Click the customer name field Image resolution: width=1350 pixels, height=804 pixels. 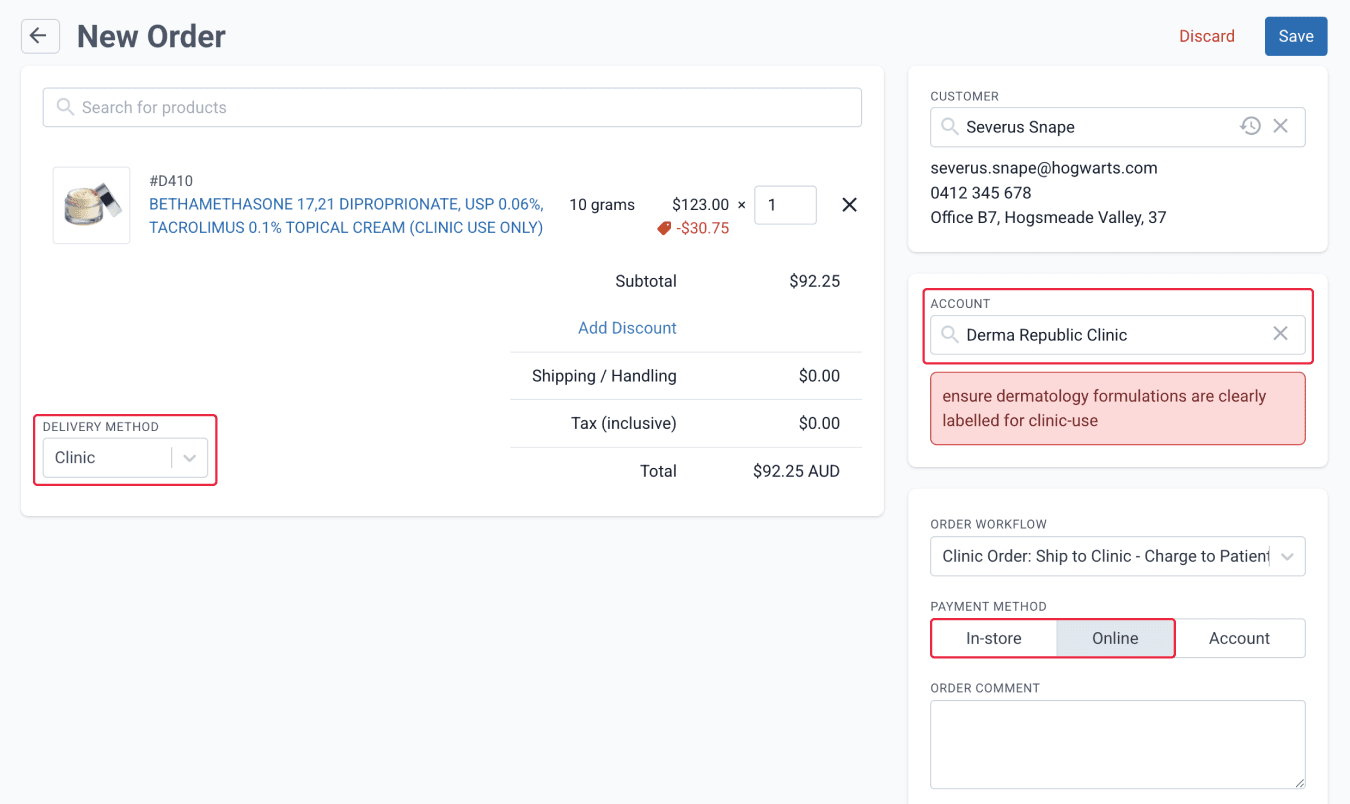click(1118, 127)
